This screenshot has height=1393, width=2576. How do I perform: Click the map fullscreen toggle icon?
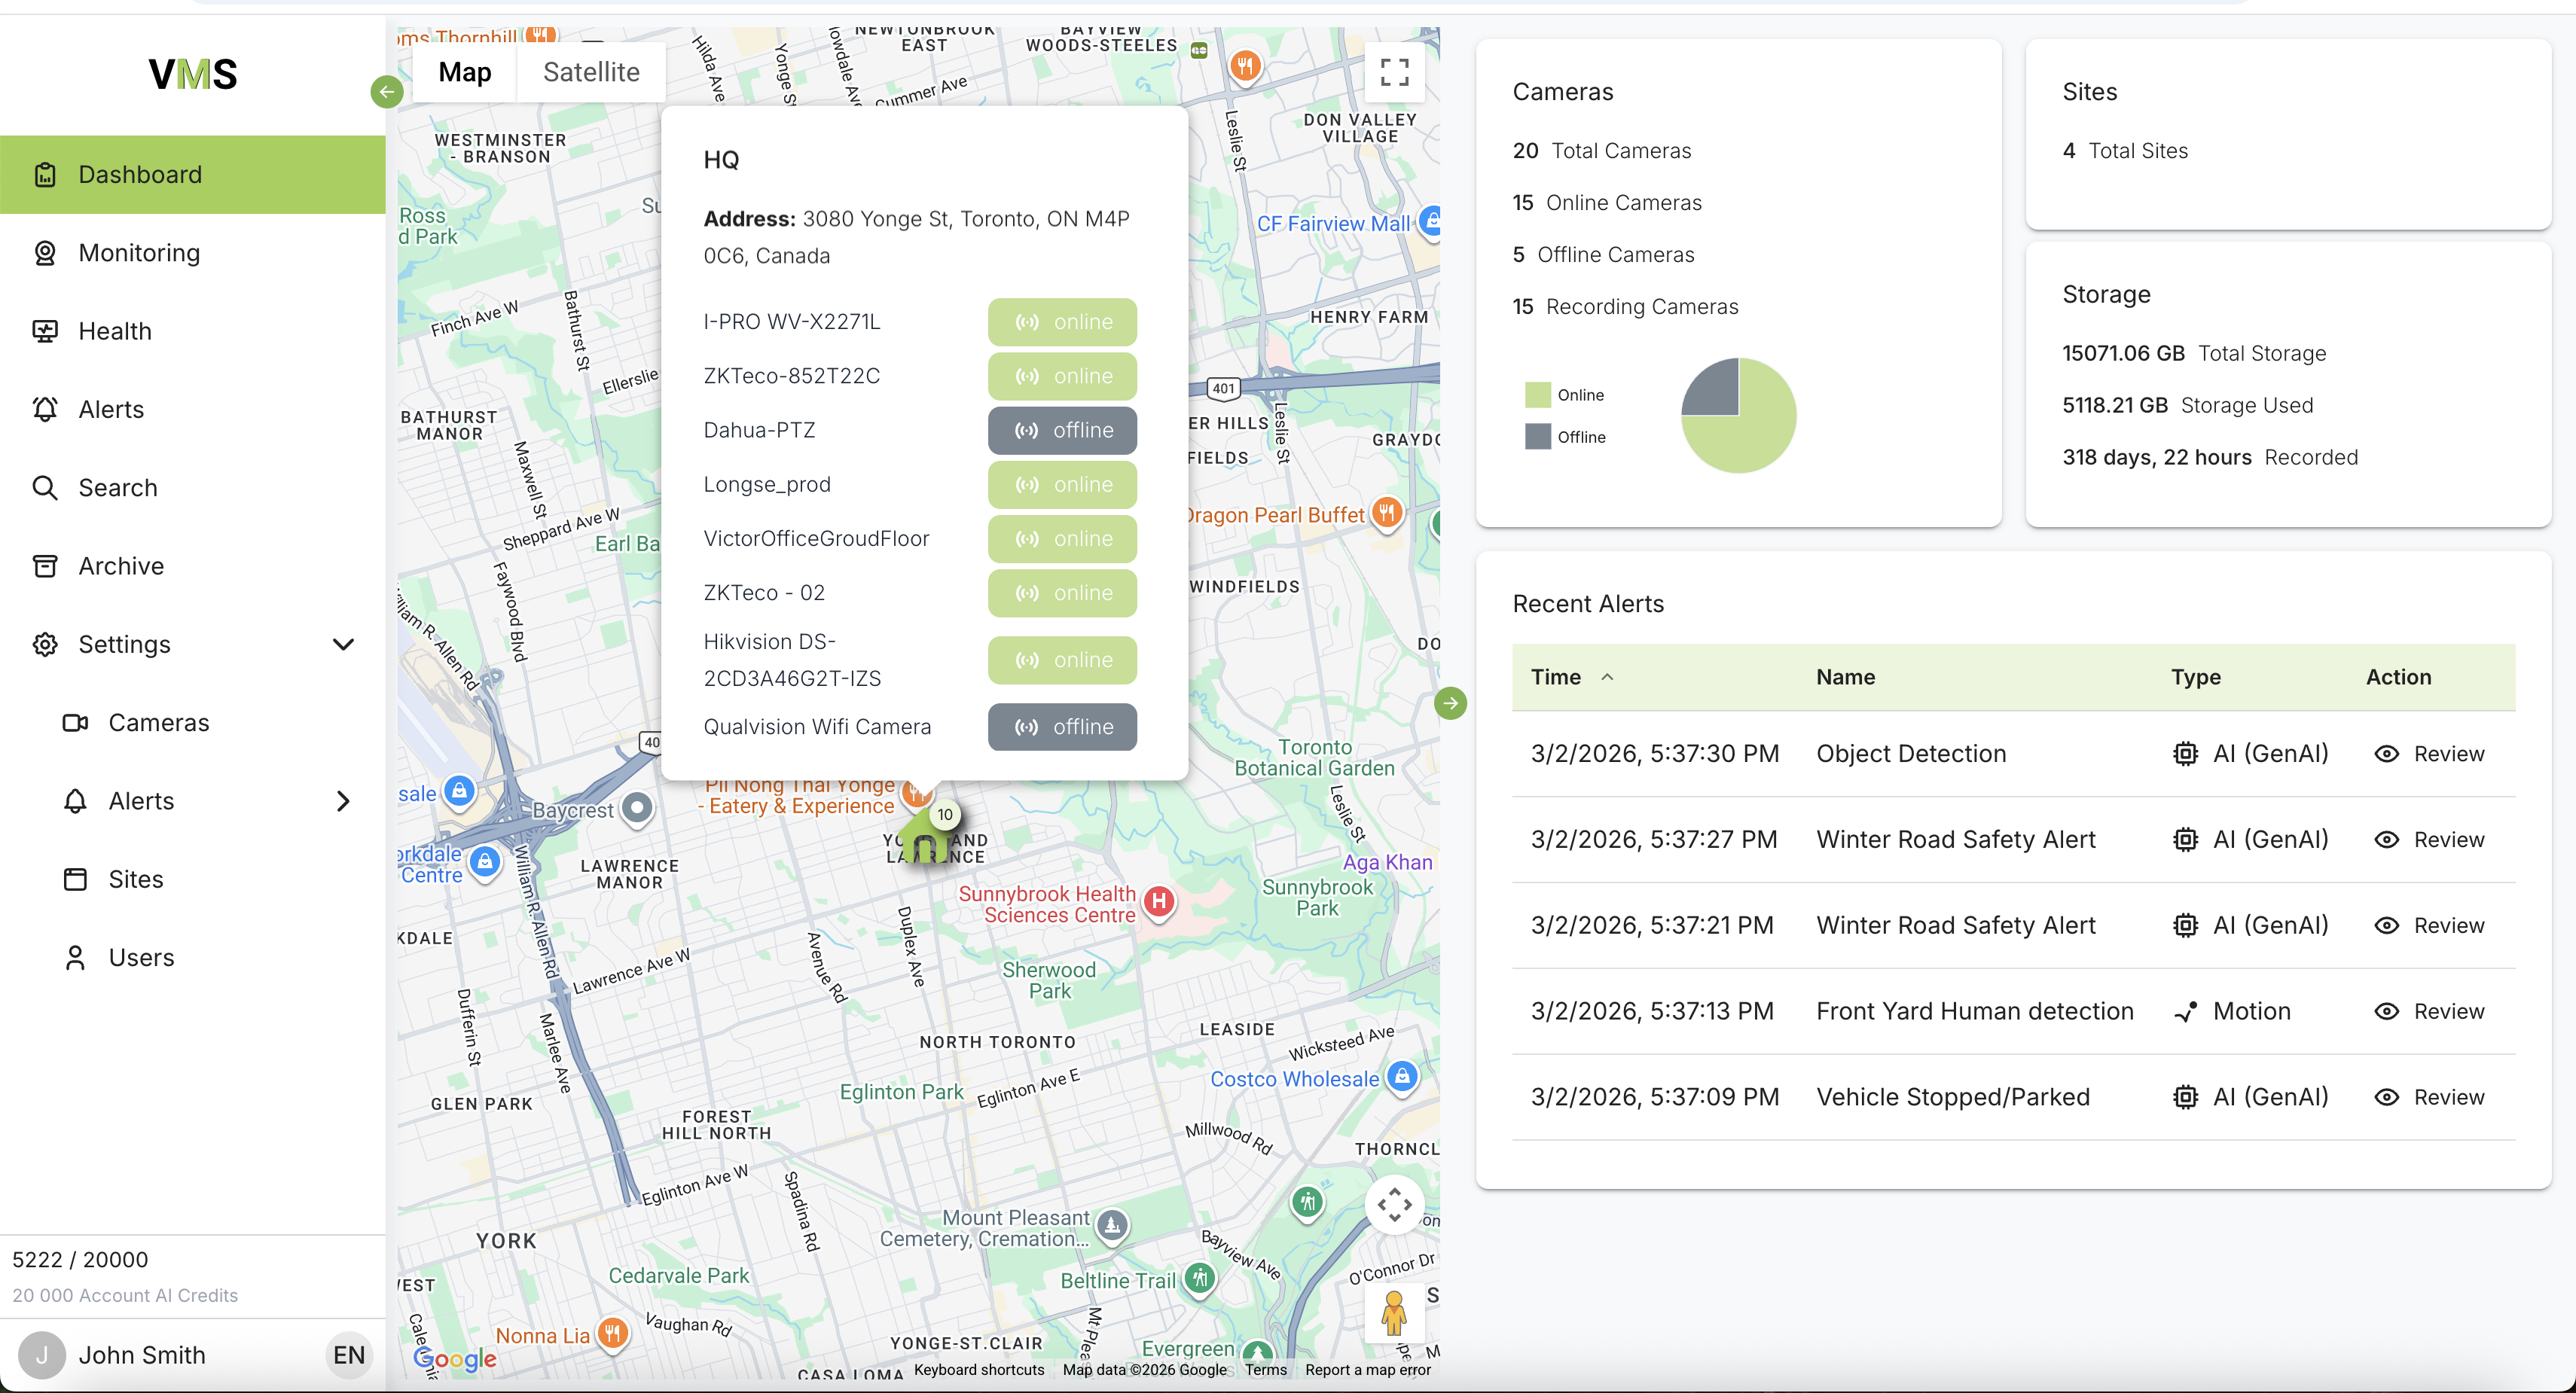click(x=1394, y=72)
